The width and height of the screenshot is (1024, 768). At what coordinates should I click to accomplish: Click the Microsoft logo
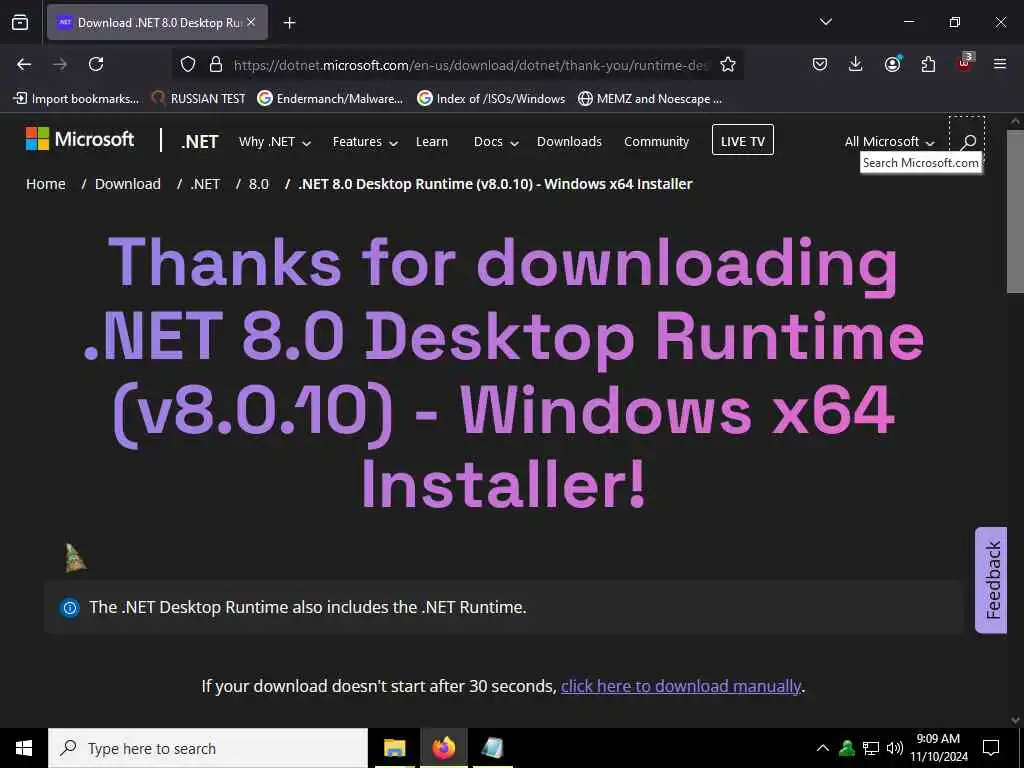coord(80,139)
